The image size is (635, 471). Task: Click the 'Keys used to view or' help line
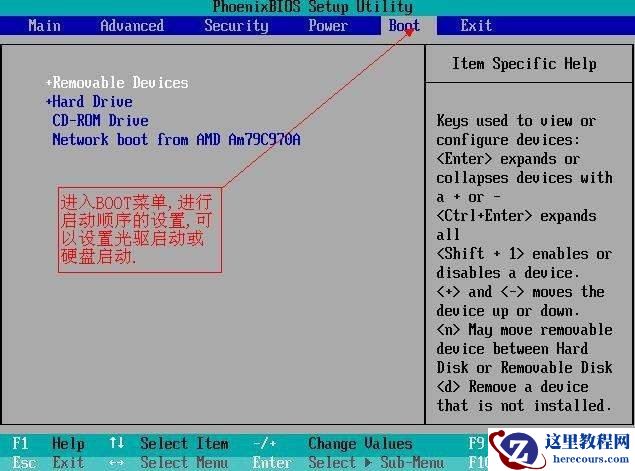[516, 121]
